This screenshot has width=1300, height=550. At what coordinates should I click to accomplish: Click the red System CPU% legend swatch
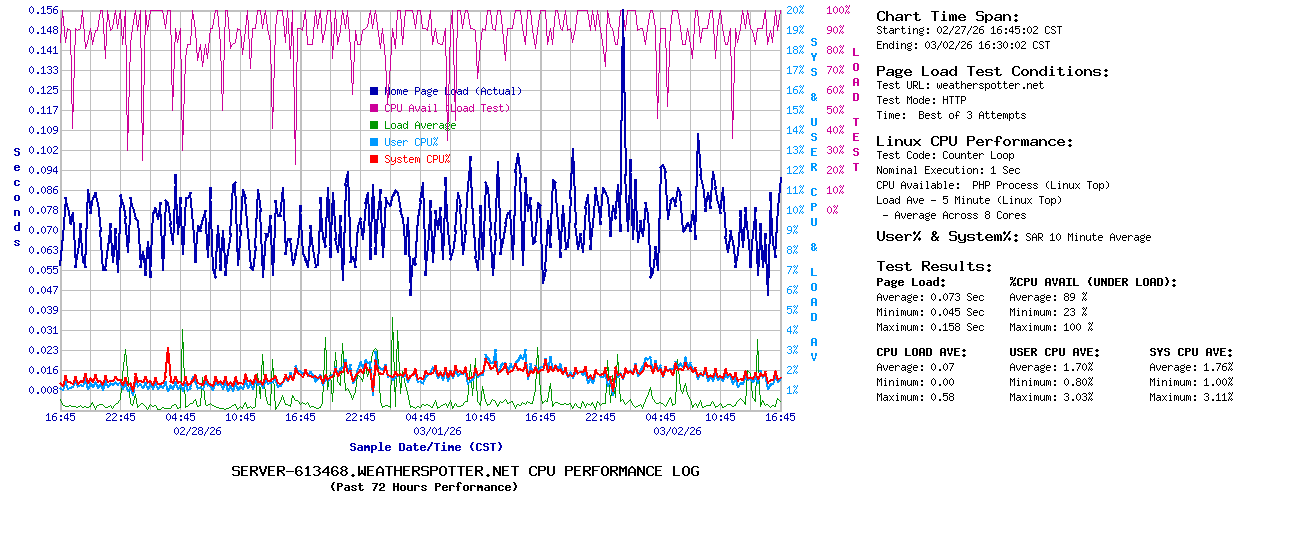tap(374, 159)
